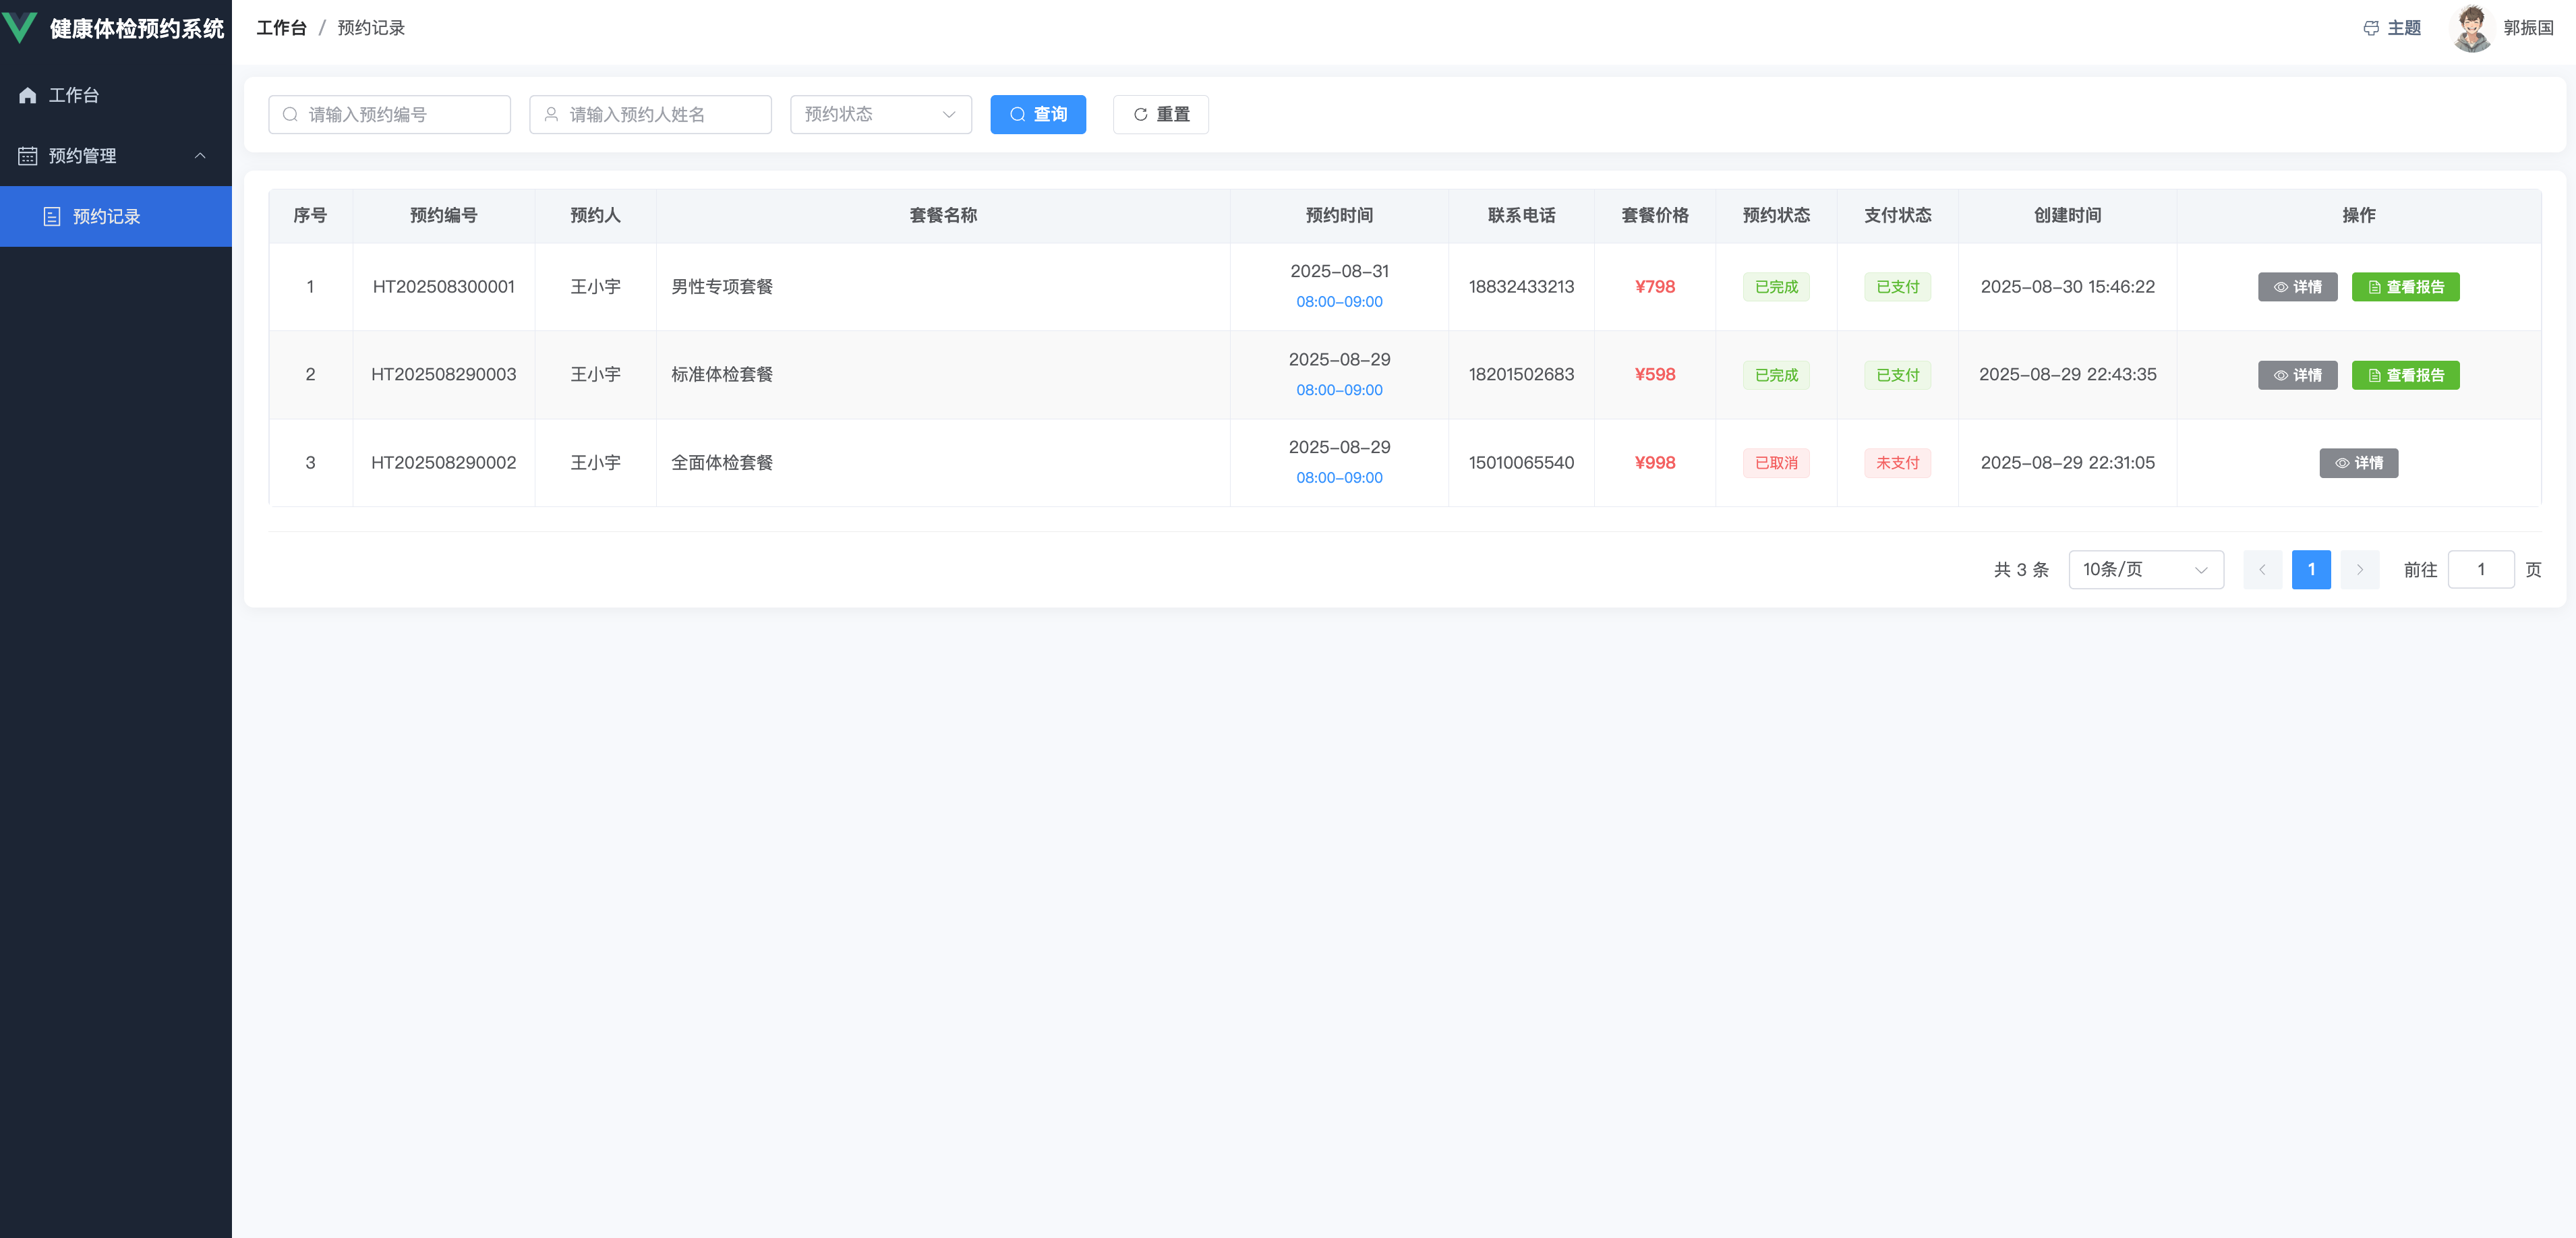Click the home icon beside 工作台

[28, 95]
